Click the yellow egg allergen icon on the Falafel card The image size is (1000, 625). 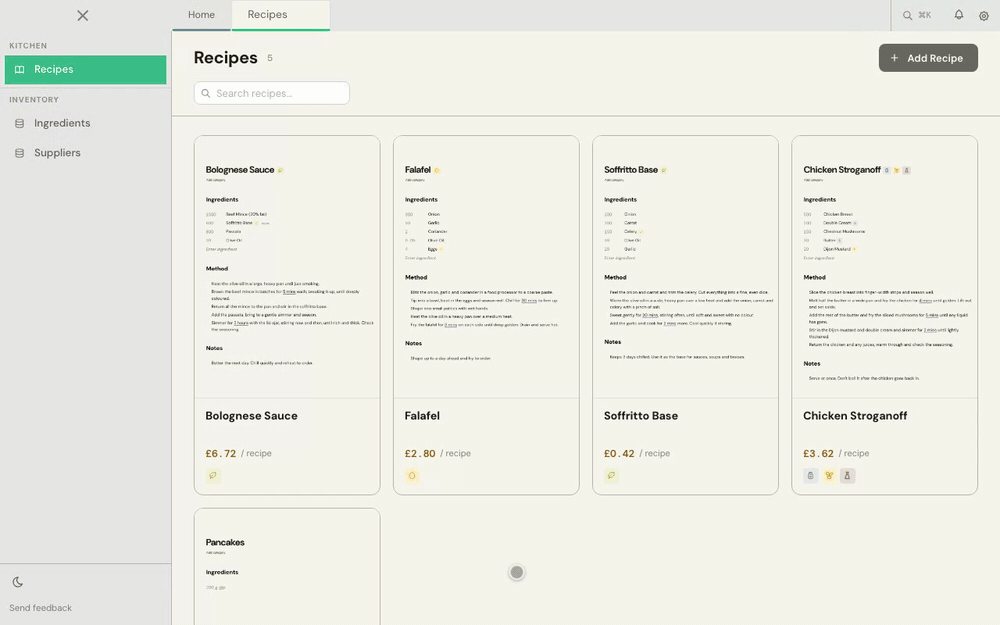412,476
